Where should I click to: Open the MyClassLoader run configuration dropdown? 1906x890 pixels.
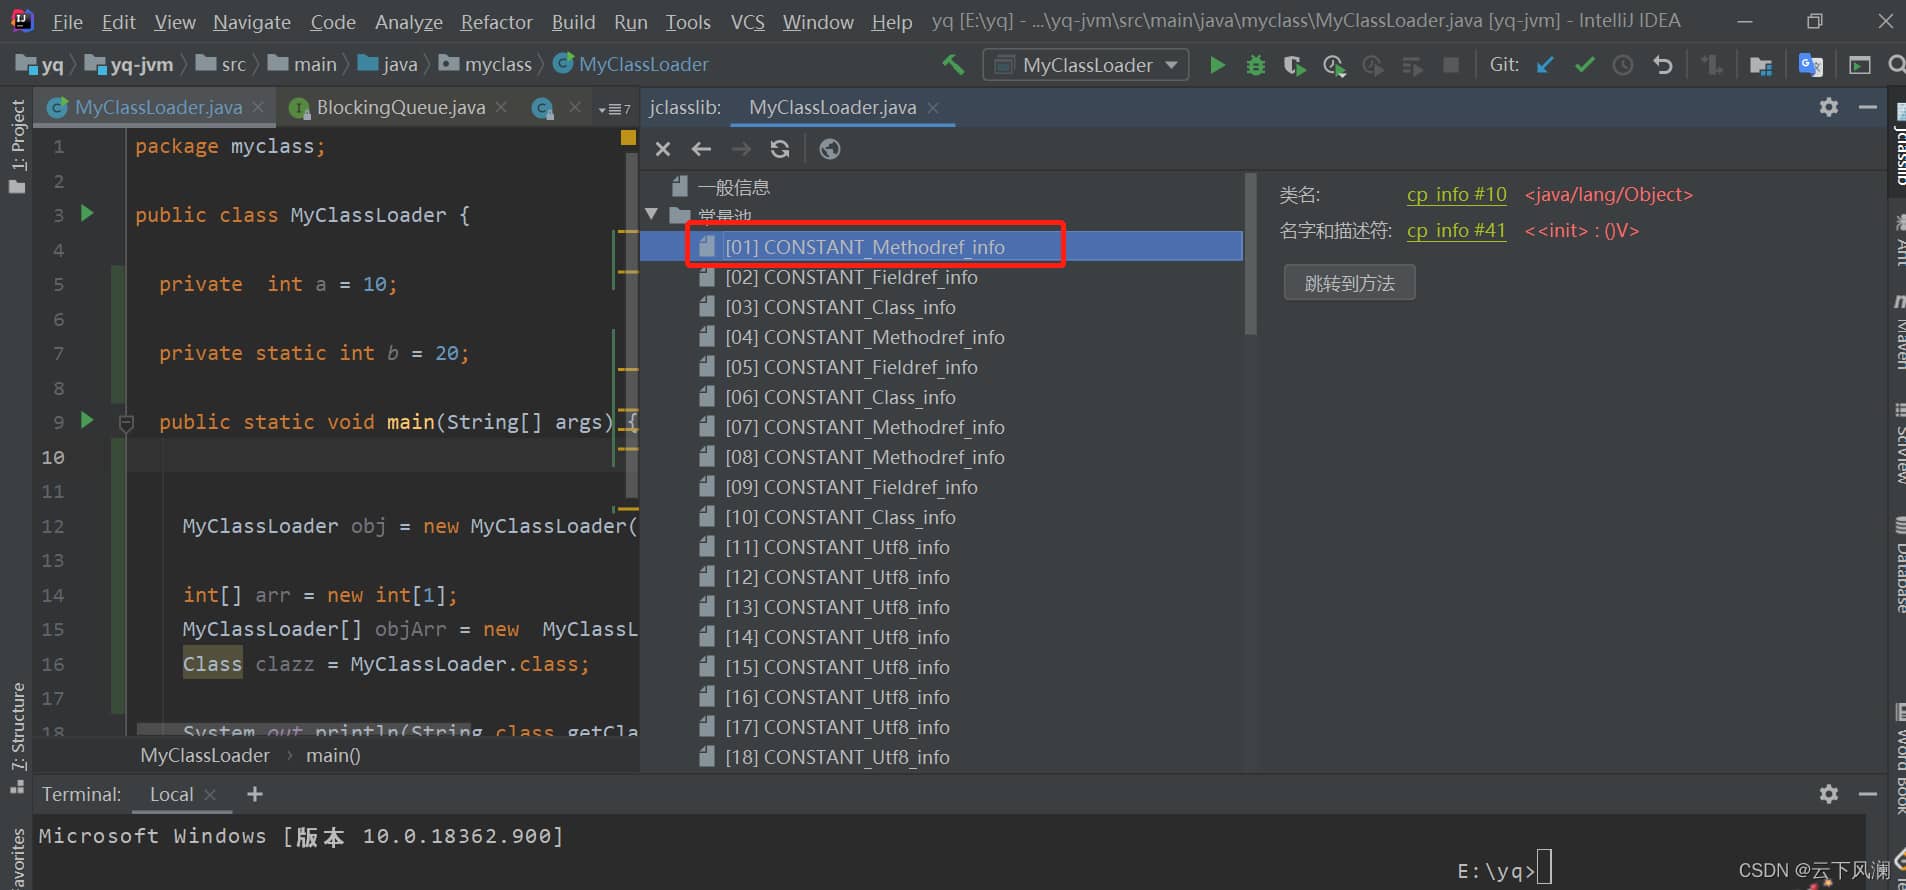point(1087,65)
